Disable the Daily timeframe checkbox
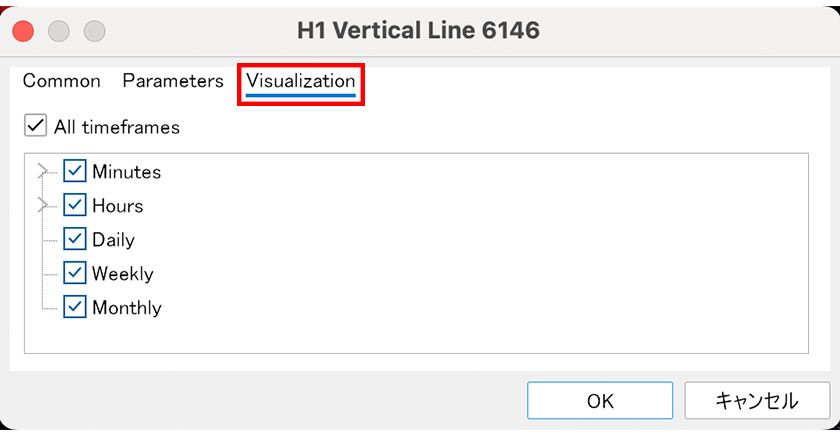This screenshot has width=840, height=436. pyautogui.click(x=75, y=240)
